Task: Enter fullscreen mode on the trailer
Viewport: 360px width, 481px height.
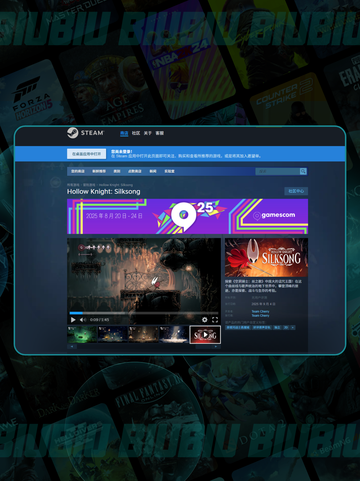Action: click(x=215, y=320)
